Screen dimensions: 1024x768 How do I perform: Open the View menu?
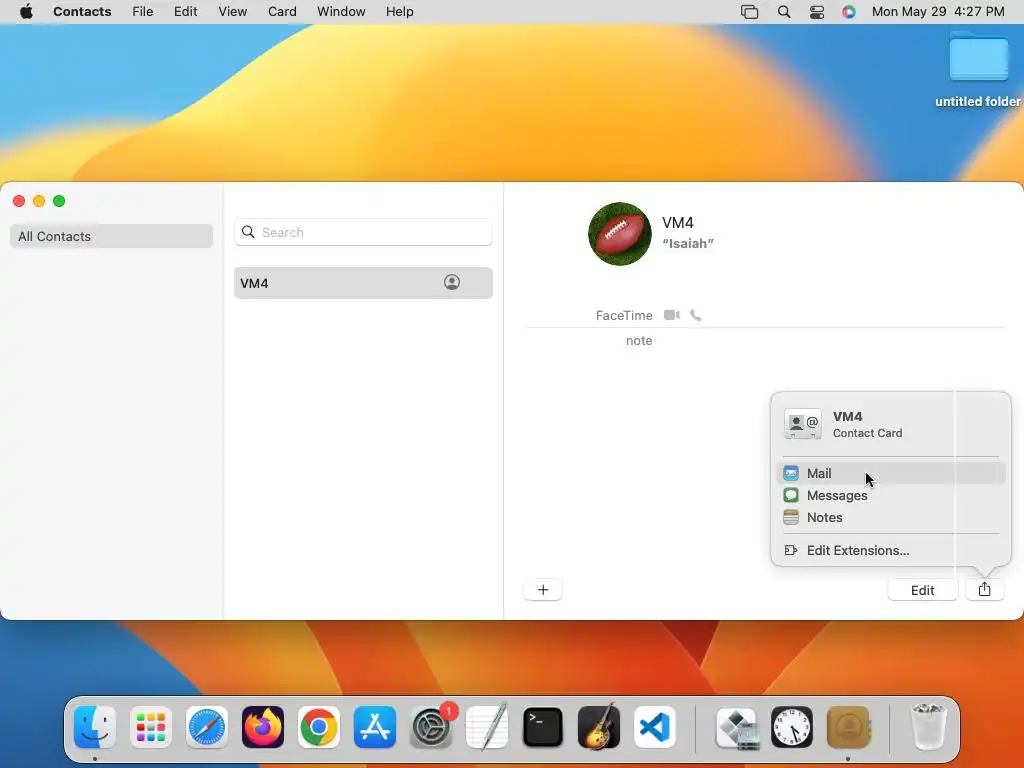(232, 12)
